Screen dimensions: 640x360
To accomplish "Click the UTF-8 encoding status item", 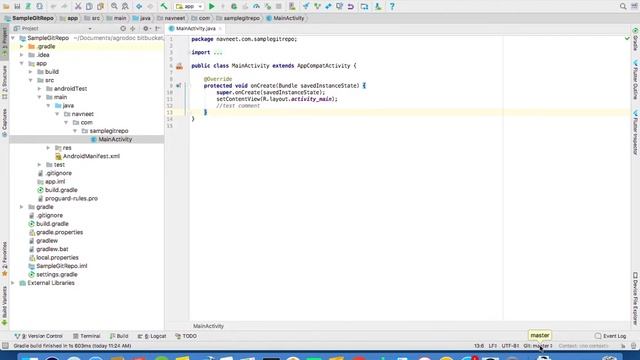I will click(510, 346).
